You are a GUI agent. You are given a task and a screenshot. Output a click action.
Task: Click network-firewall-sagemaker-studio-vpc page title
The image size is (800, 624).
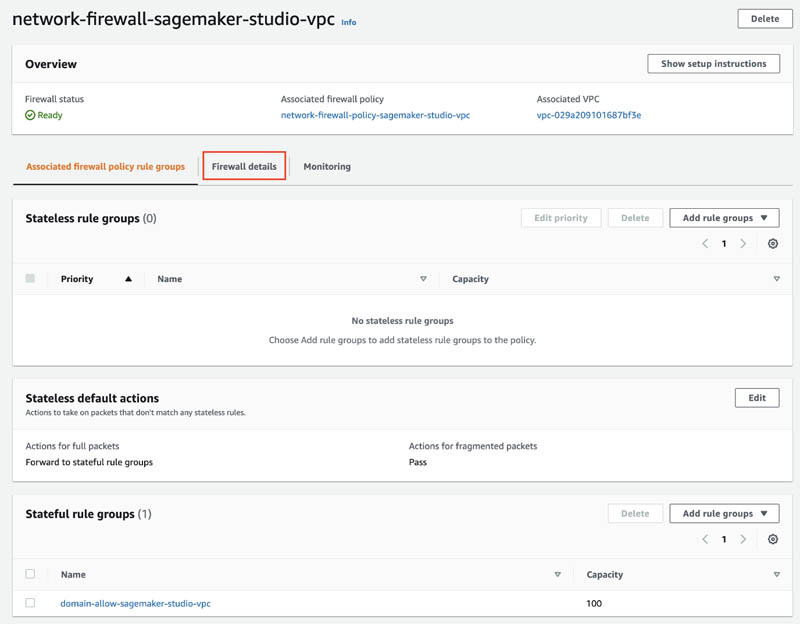click(173, 19)
